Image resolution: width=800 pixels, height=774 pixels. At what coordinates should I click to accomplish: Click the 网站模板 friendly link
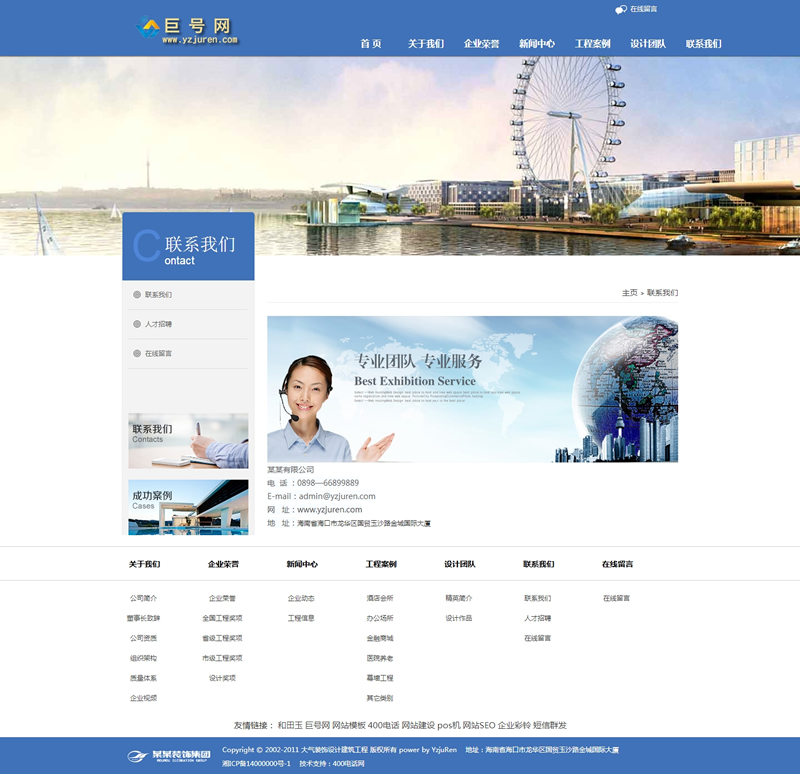(x=348, y=725)
